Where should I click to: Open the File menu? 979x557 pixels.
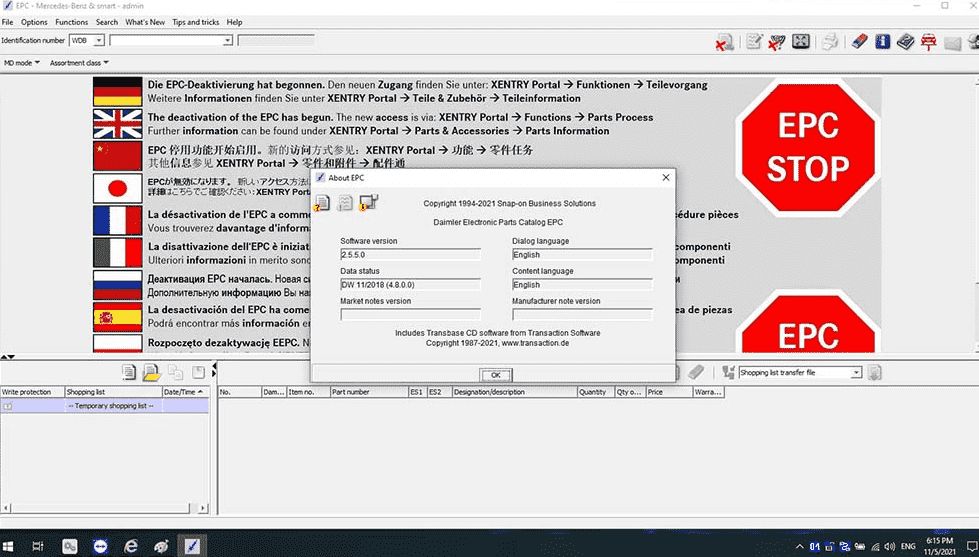coord(7,22)
